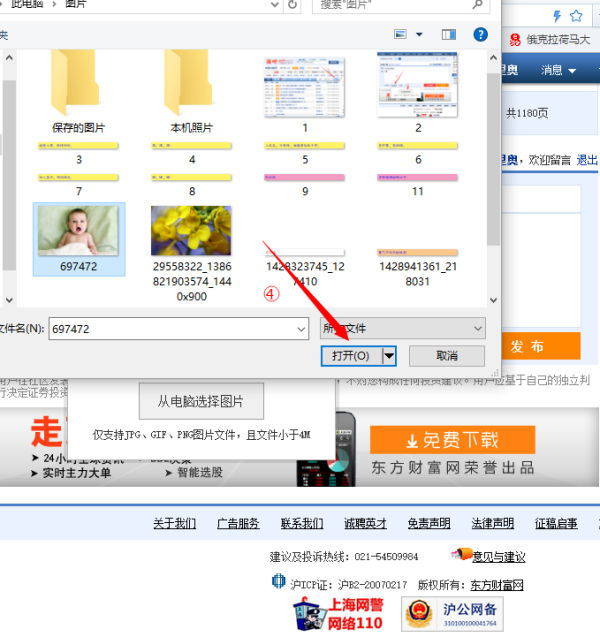This screenshot has height=637, width=600.
Task: Click the refresh icon beside address bar
Action: point(292,5)
